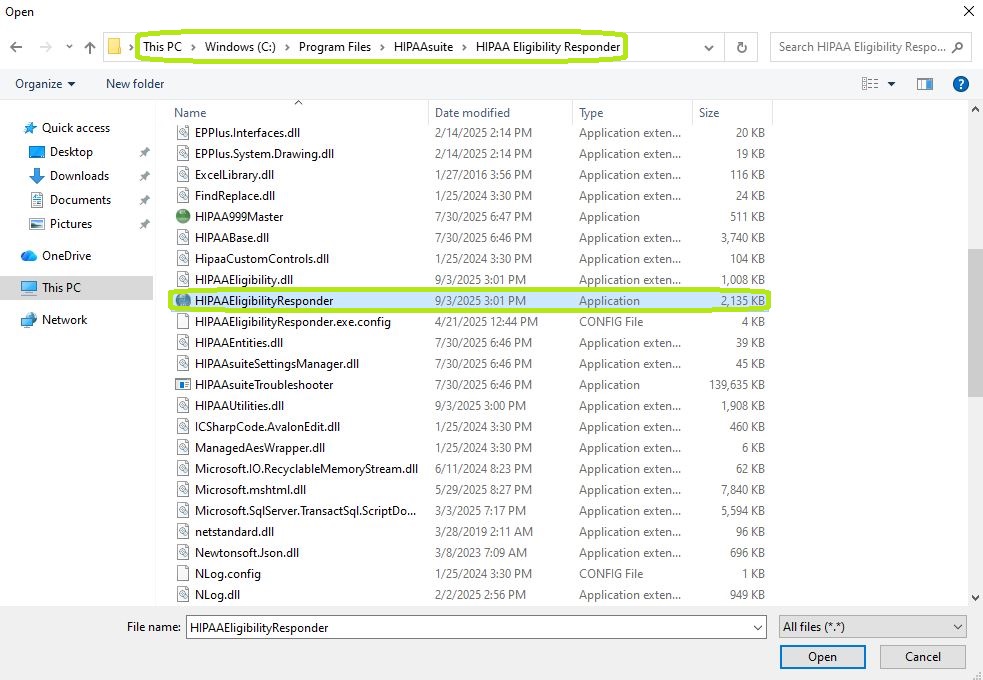Screen dimensions: 983x680
Task: Open Quick access in navigation pane
Action: point(76,128)
